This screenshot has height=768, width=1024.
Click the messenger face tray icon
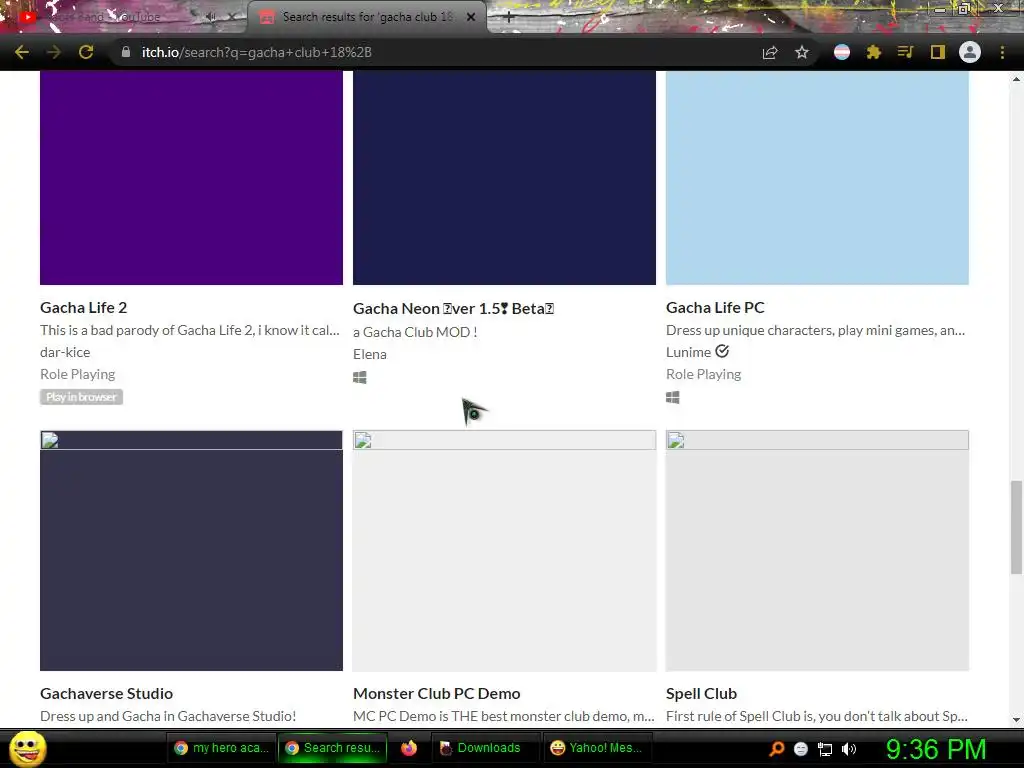801,749
